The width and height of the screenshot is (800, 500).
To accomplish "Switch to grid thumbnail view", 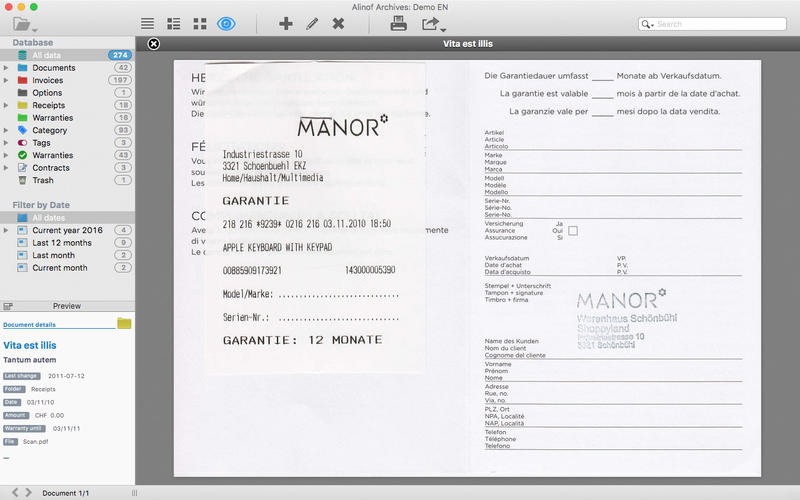I will (x=200, y=23).
